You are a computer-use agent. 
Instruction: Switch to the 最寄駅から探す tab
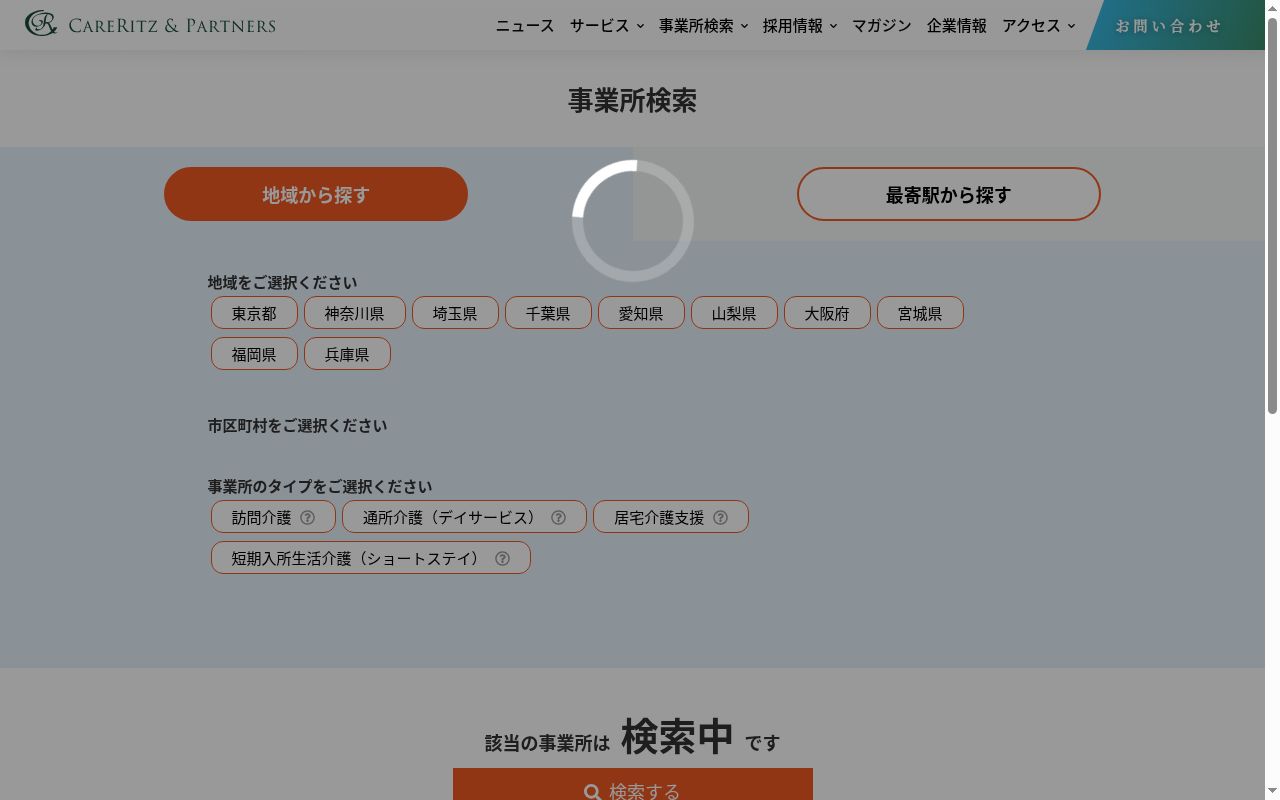coord(949,194)
